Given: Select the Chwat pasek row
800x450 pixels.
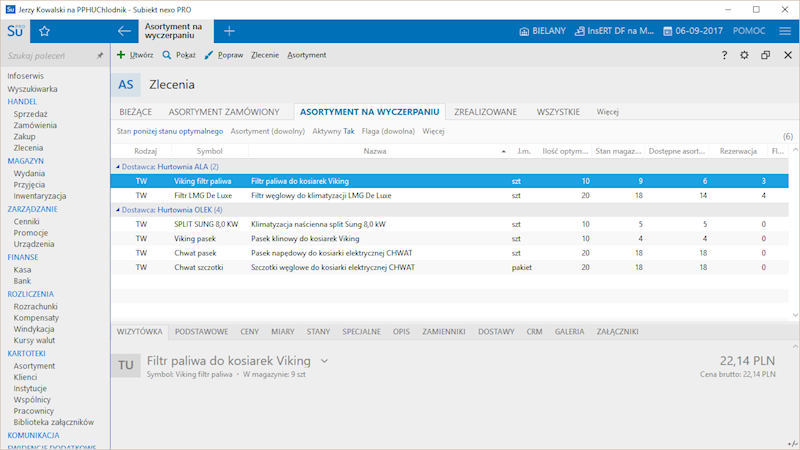Looking at the screenshot, I should click(449, 253).
